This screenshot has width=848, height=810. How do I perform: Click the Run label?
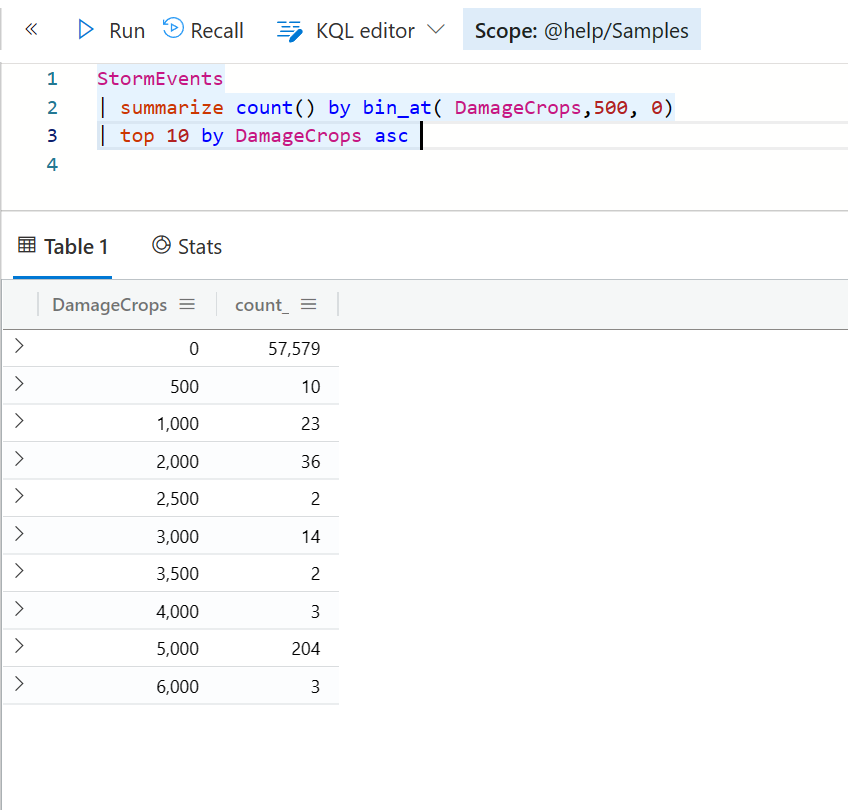(127, 31)
